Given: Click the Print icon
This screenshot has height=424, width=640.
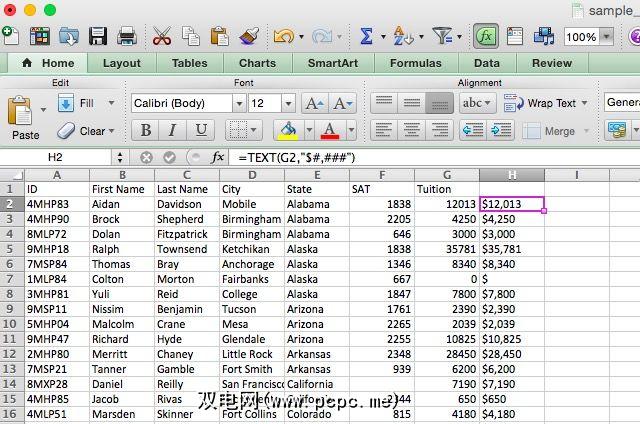Looking at the screenshot, I should click(127, 36).
